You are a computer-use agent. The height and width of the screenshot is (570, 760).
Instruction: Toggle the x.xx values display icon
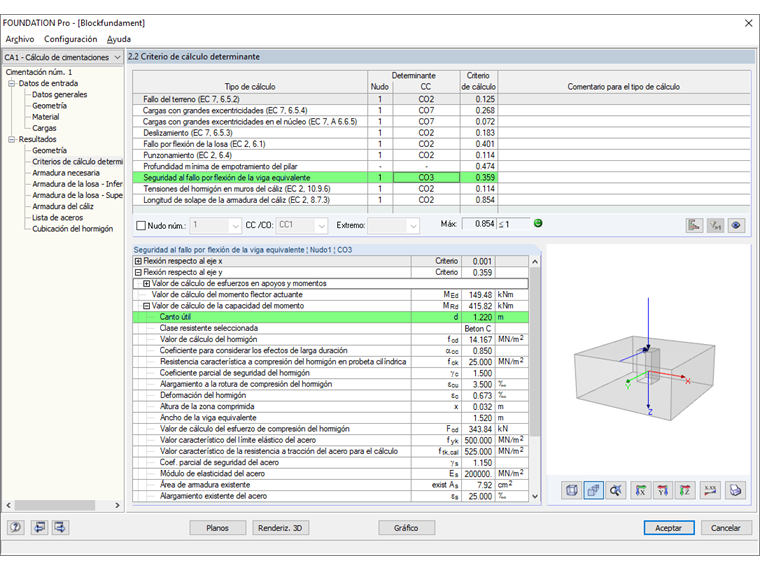coord(710,491)
